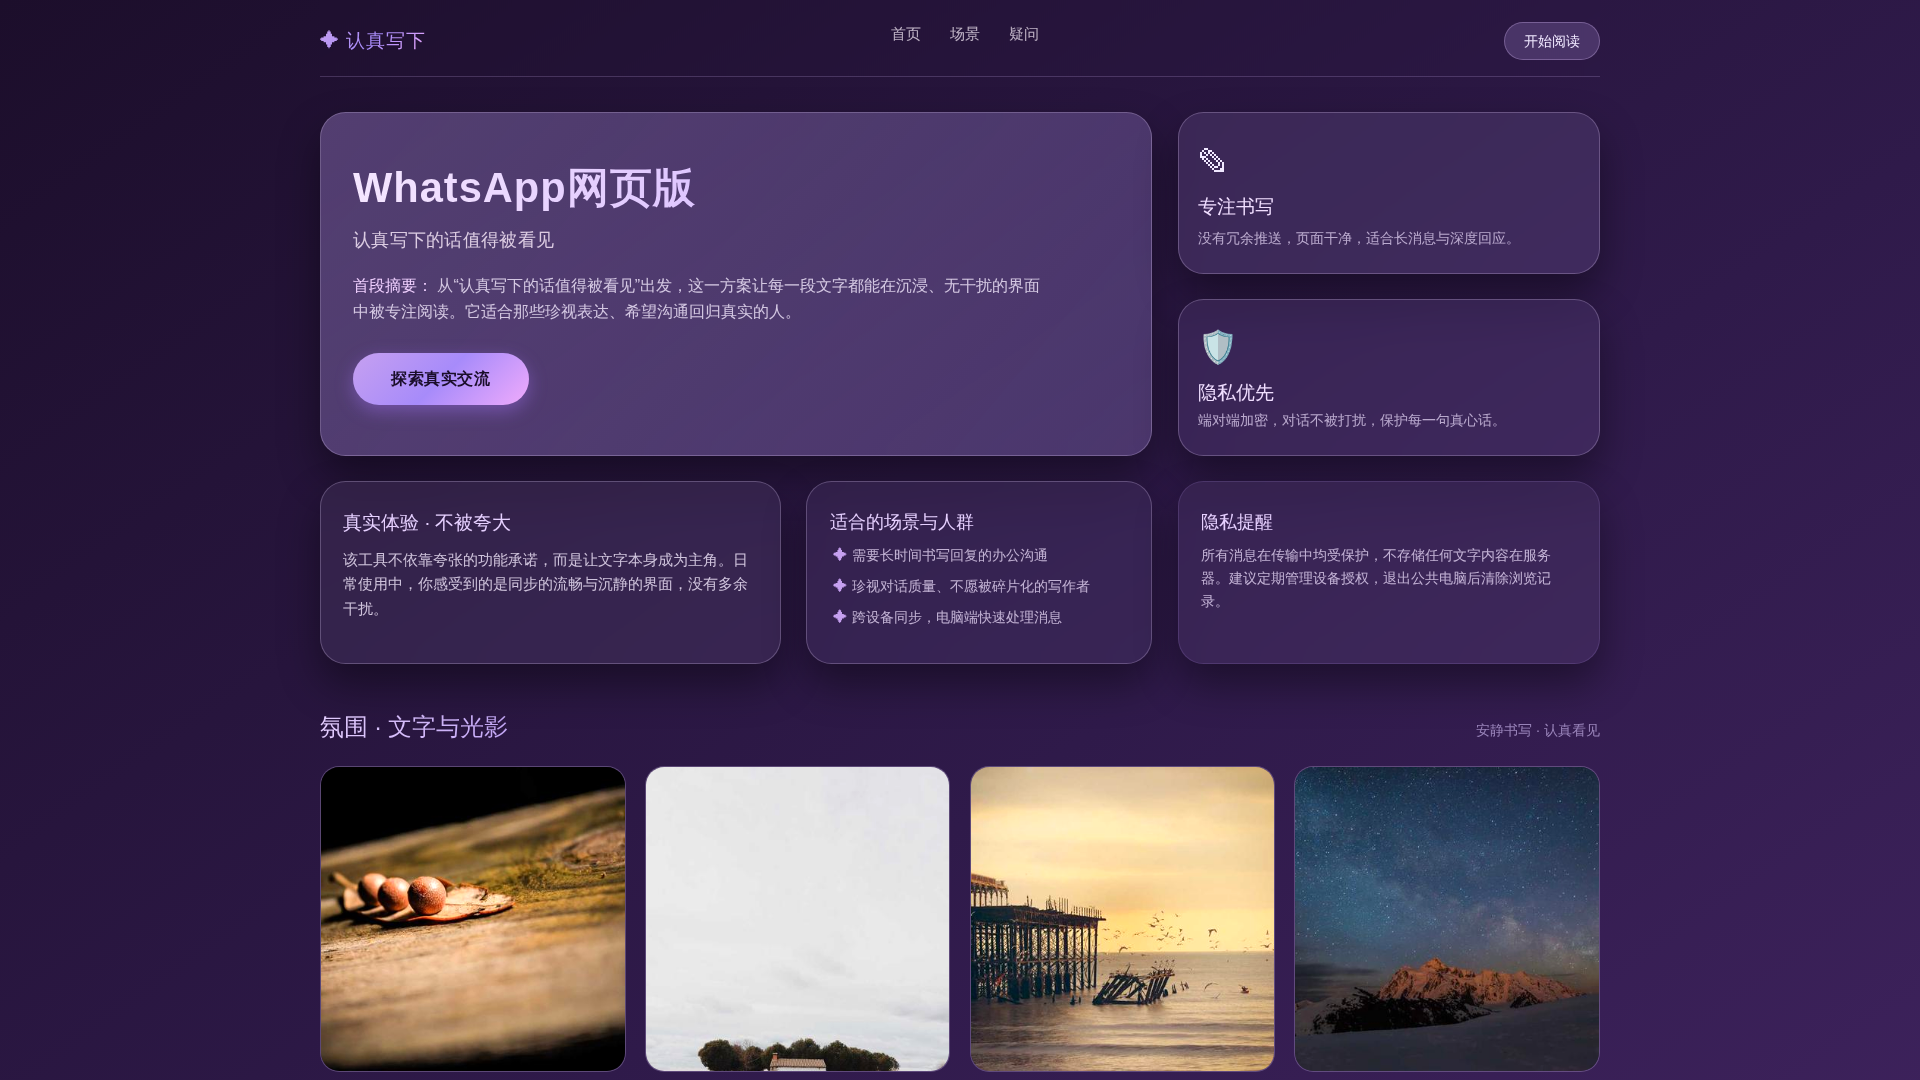Click the 首段摘要 paragraph in the main card

(x=697, y=299)
